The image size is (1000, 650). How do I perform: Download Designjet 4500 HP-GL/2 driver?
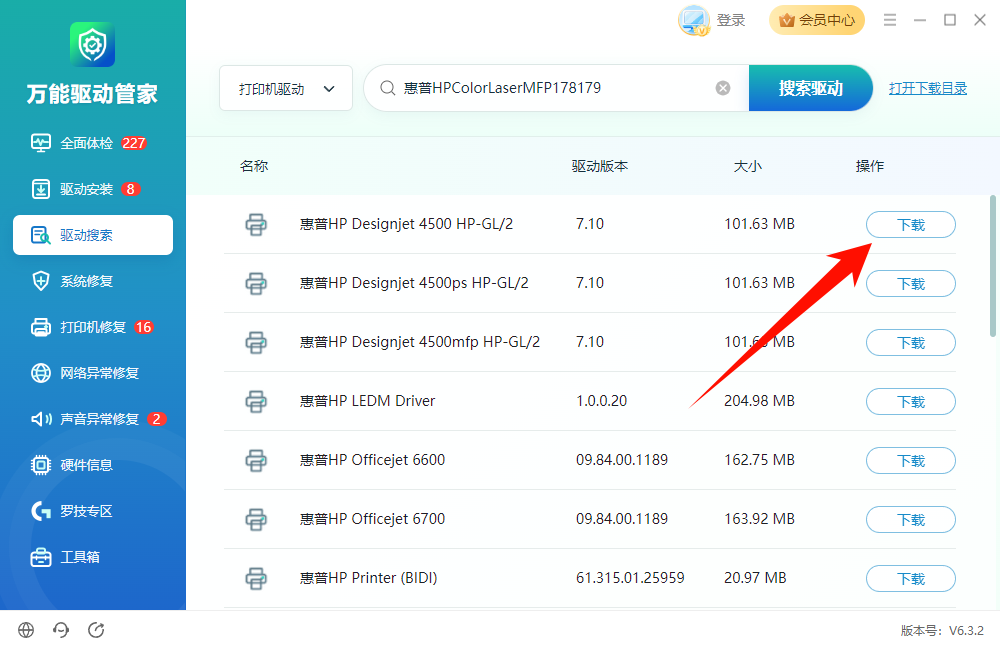[911, 225]
